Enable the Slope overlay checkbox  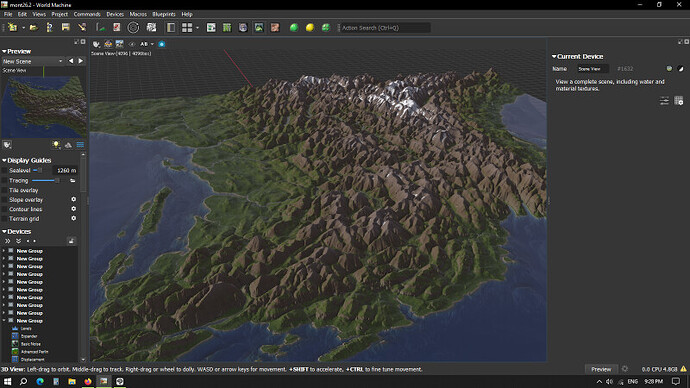[5, 200]
